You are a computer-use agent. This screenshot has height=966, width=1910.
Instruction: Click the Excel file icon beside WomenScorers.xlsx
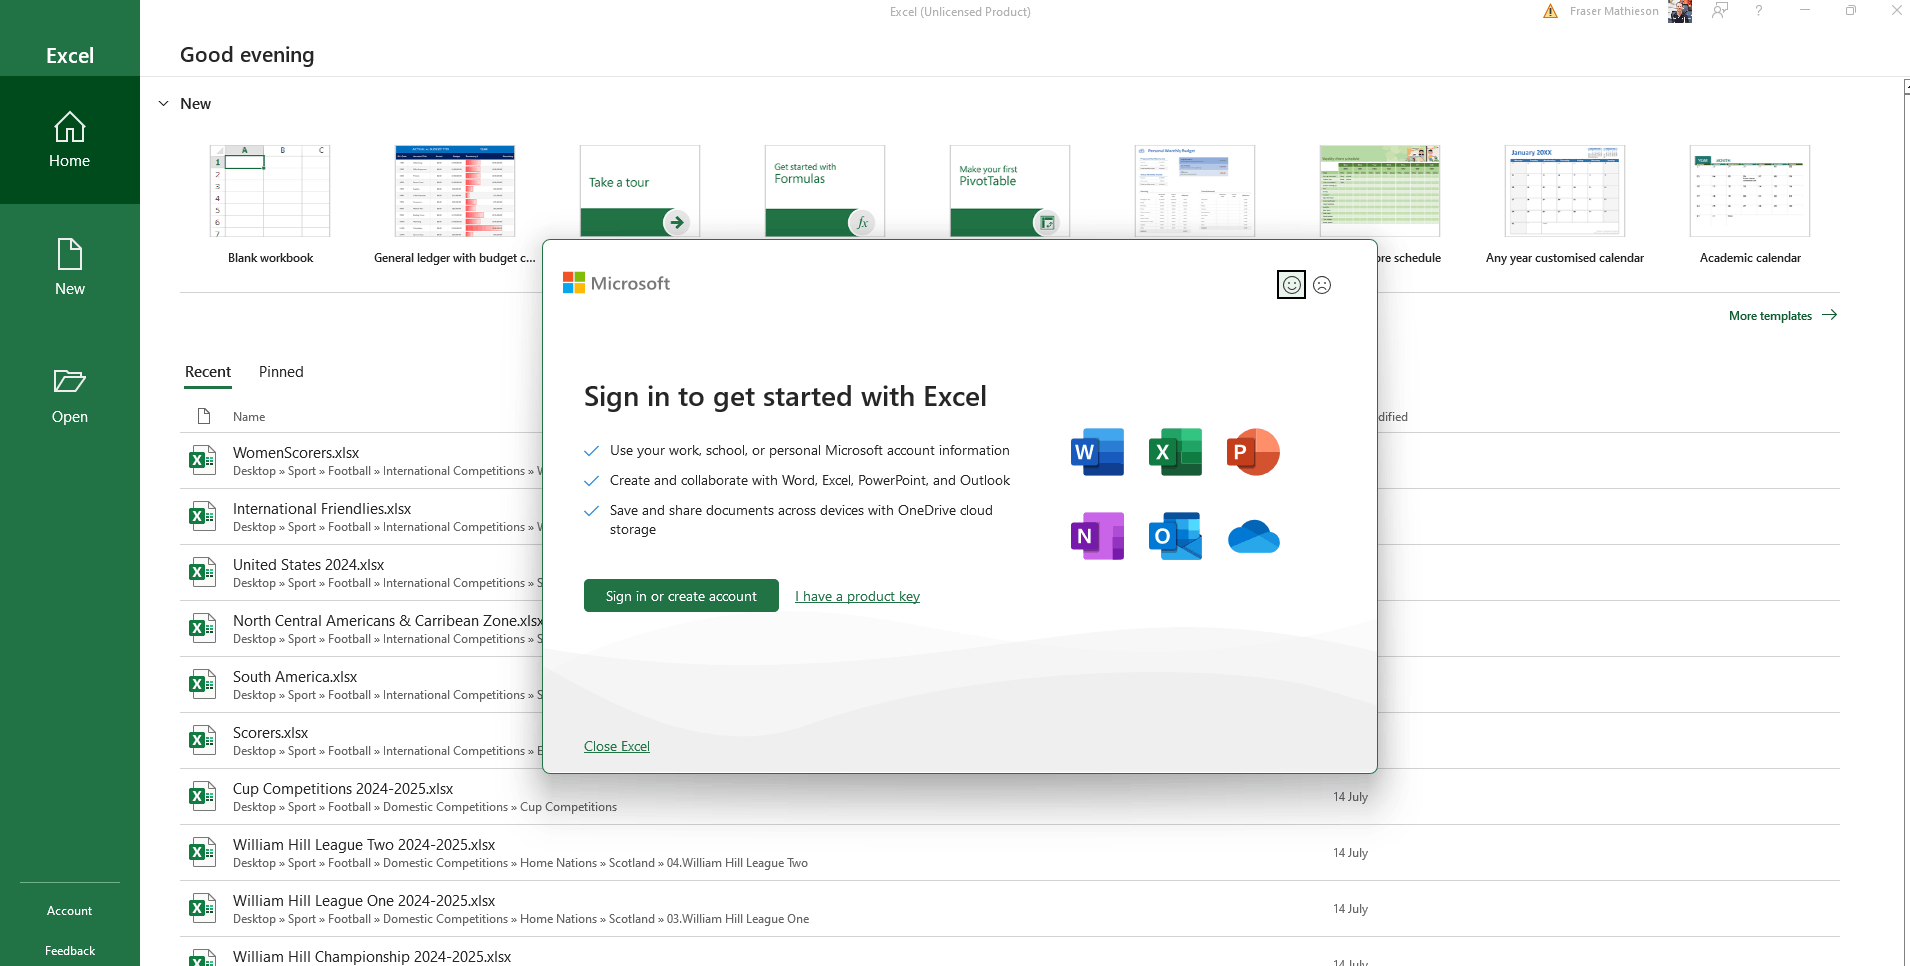coord(202,460)
